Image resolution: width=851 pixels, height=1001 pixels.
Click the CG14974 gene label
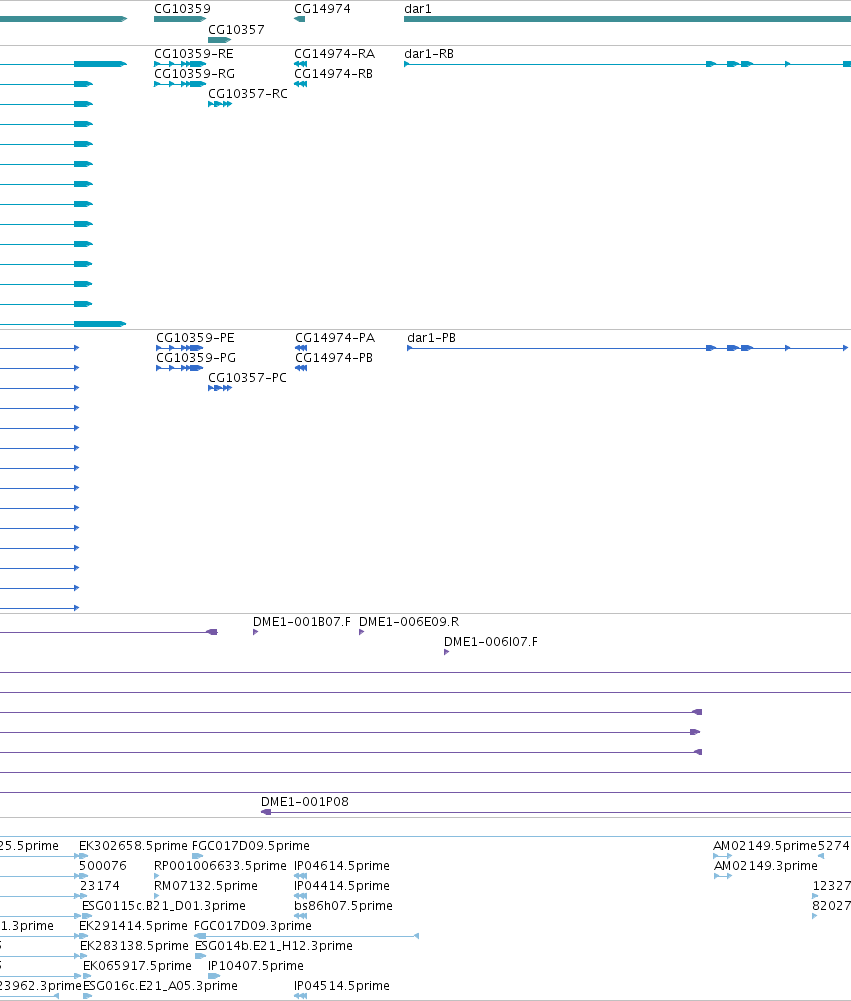pos(322,9)
